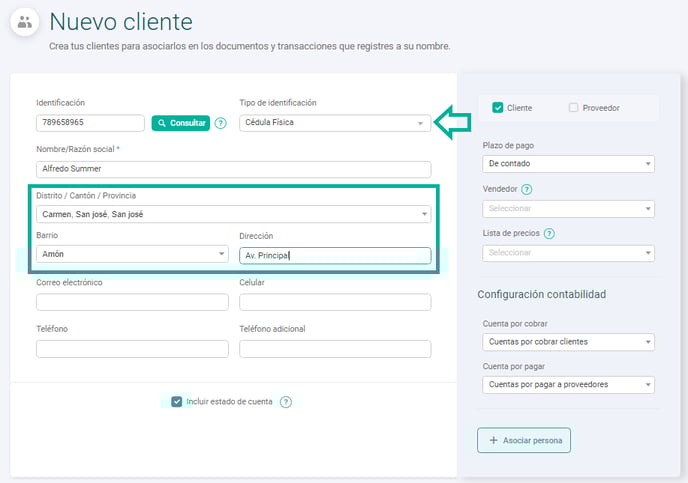Click the Nuevo cliente page title
688x483 pixels.
[x=121, y=22]
